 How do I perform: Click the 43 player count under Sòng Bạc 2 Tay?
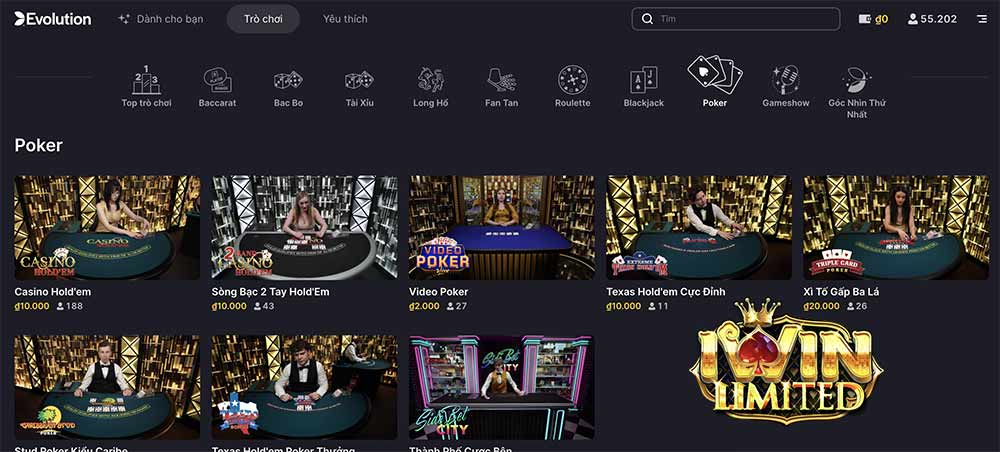pos(268,306)
